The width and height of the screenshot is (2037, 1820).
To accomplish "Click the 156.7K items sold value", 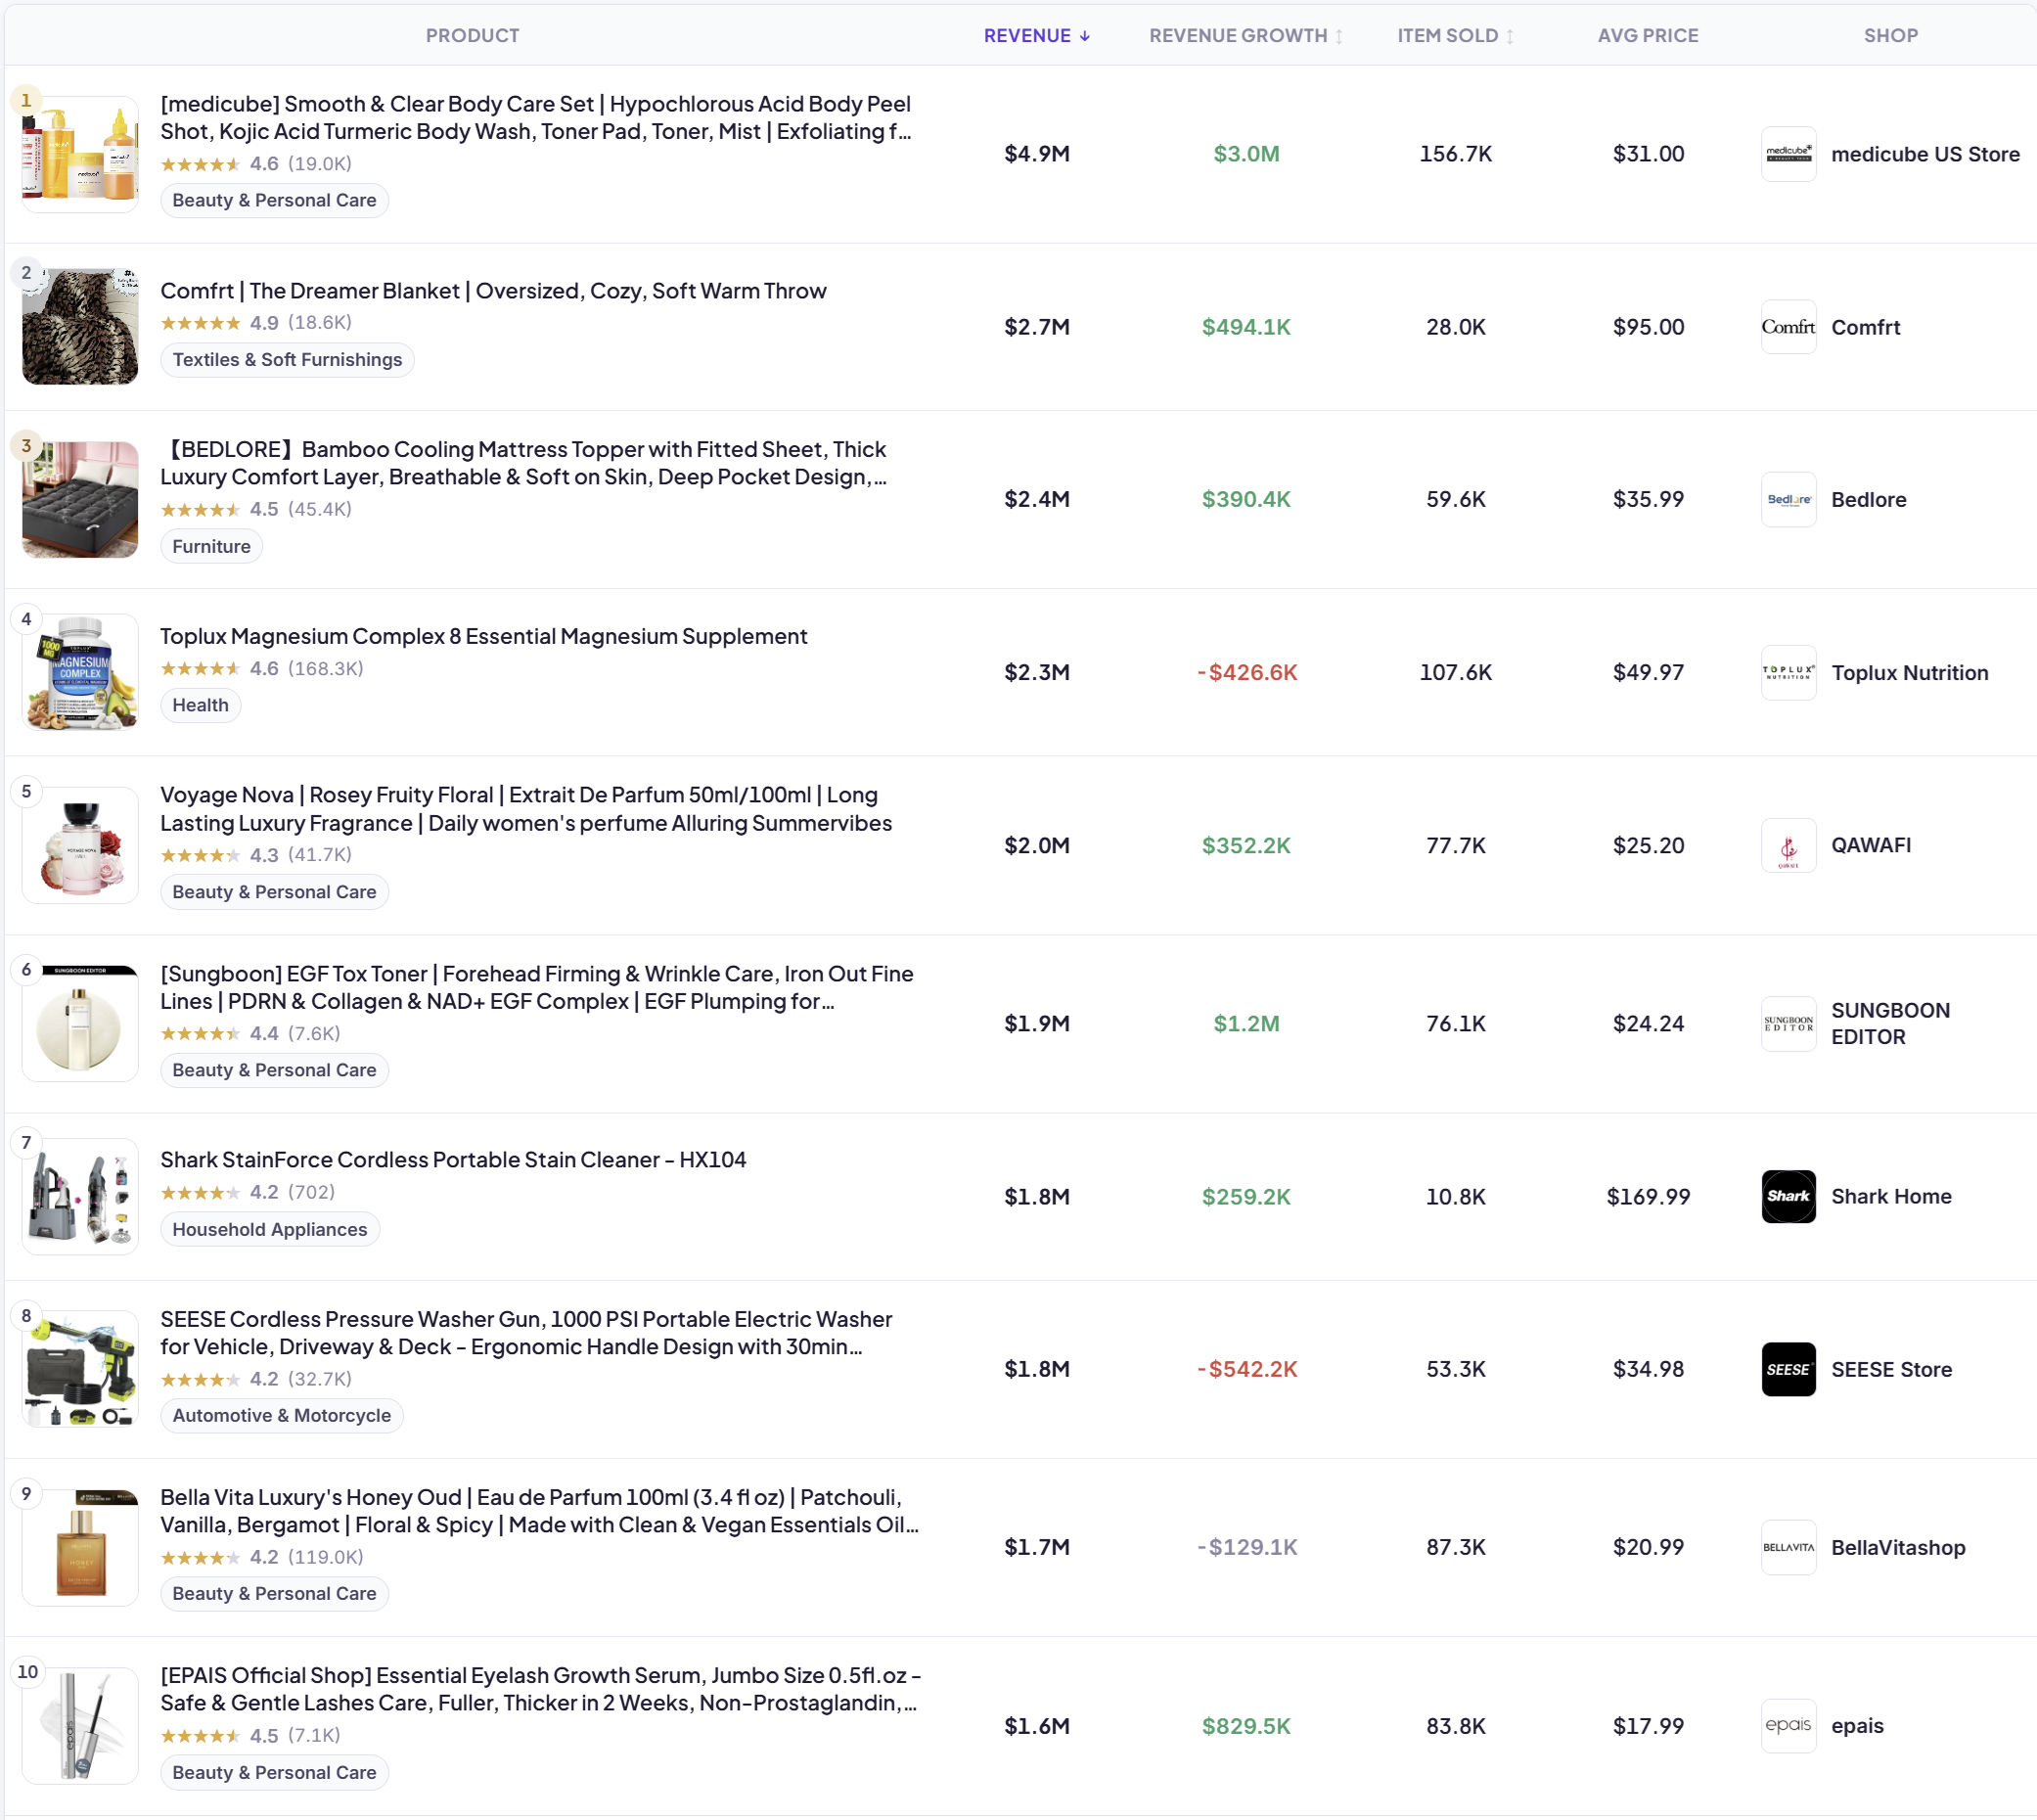I will click(1455, 154).
